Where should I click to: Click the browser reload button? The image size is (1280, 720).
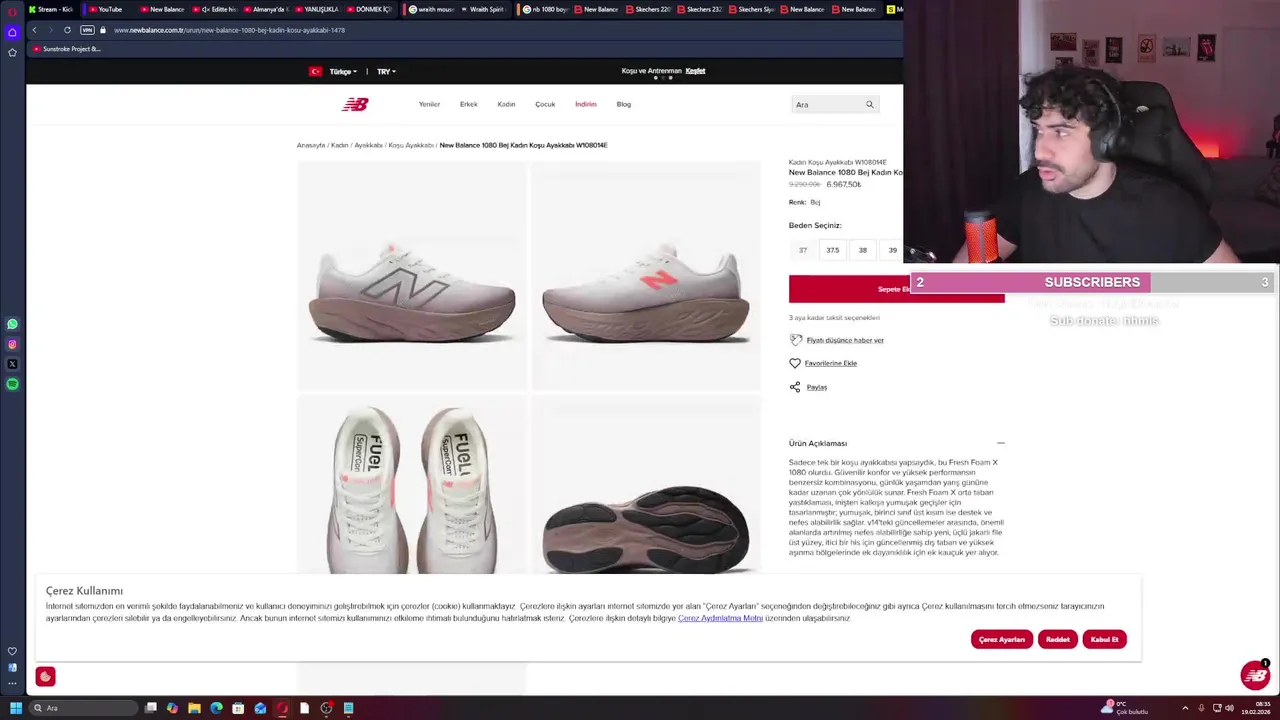pyautogui.click(x=67, y=30)
